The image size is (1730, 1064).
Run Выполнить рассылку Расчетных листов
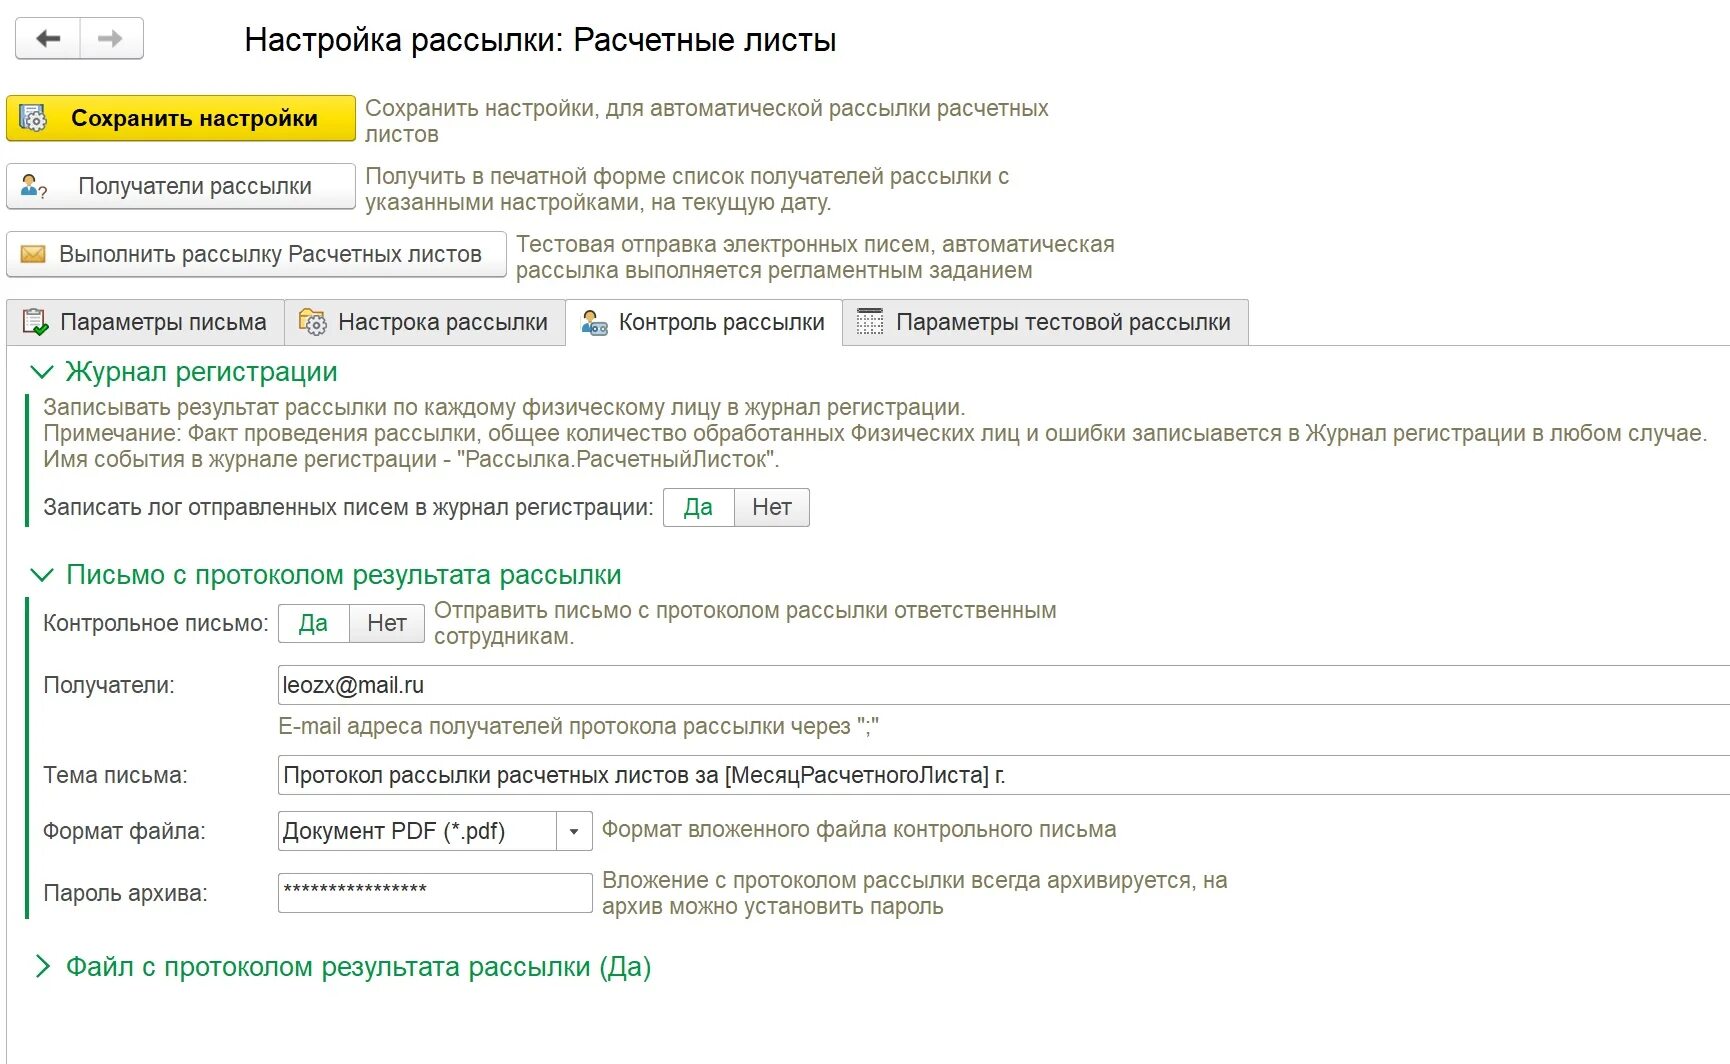point(256,254)
